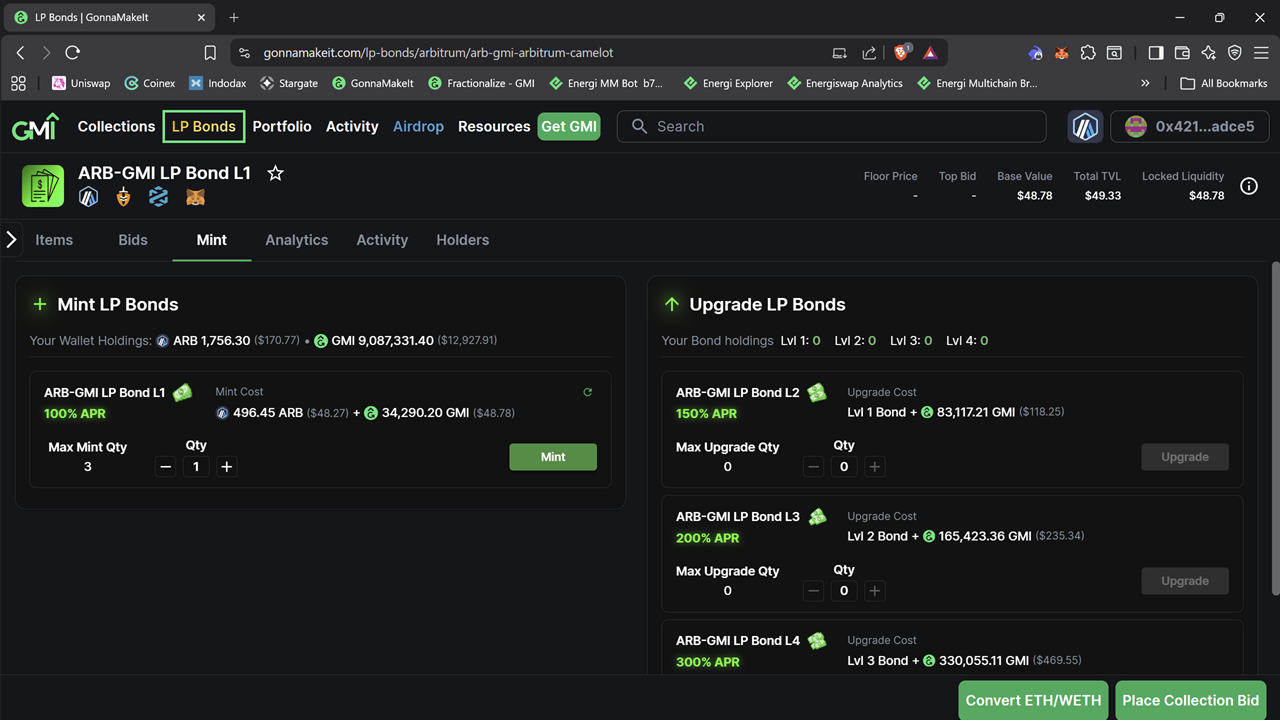This screenshot has width=1280, height=720.
Task: Click the mint cost refresh icon
Action: point(588,392)
